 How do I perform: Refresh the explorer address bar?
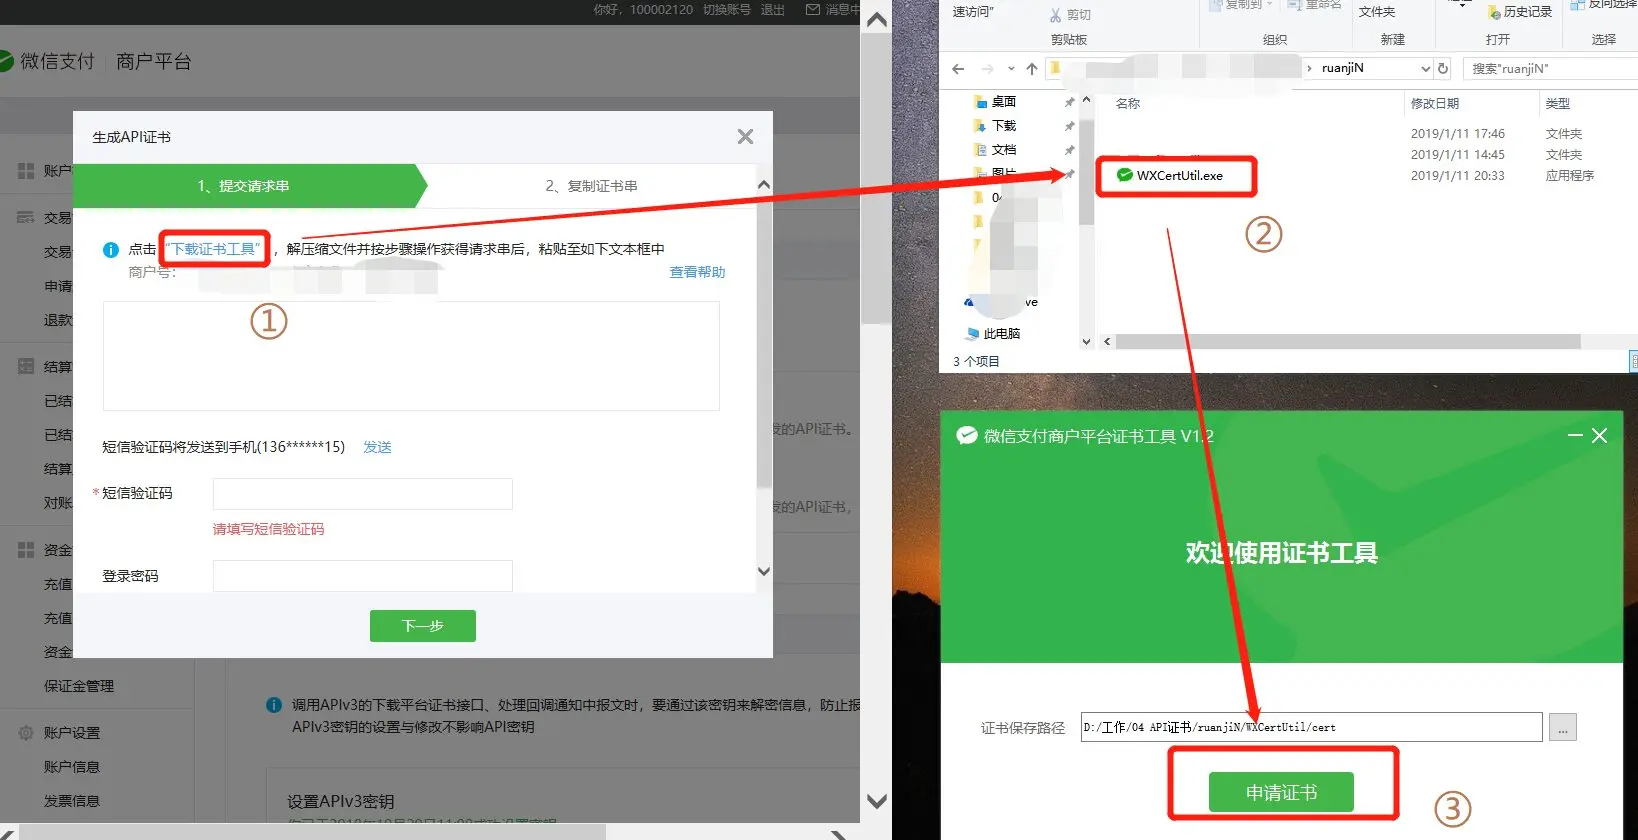pyautogui.click(x=1443, y=69)
